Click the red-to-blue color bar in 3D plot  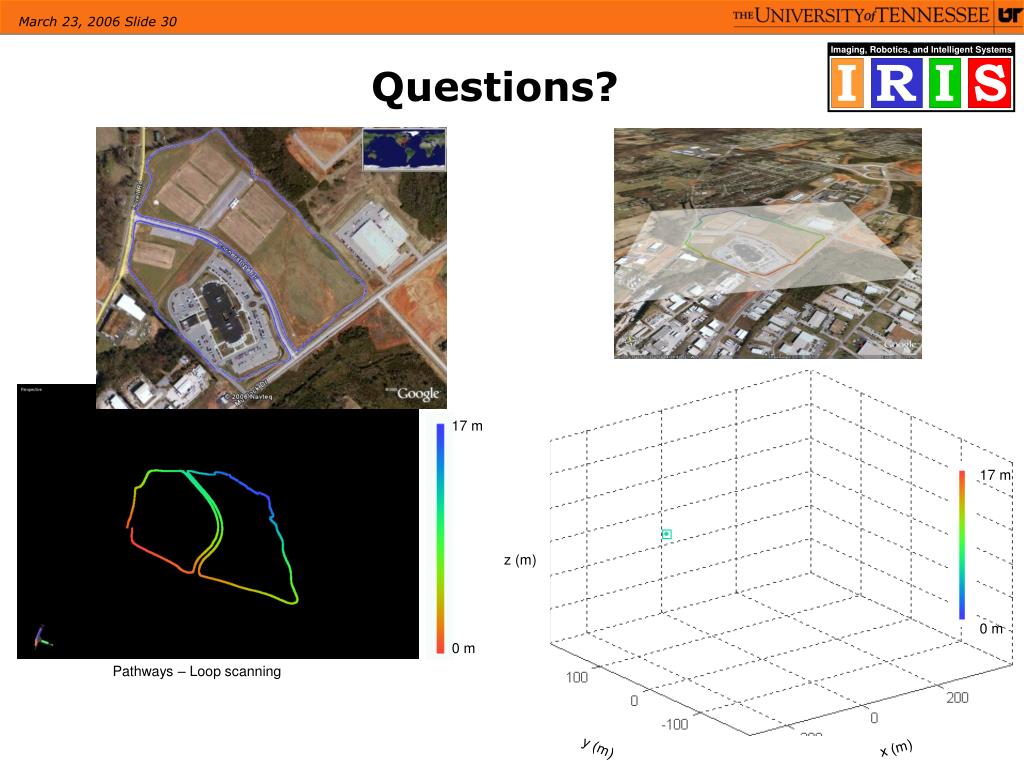pos(962,545)
